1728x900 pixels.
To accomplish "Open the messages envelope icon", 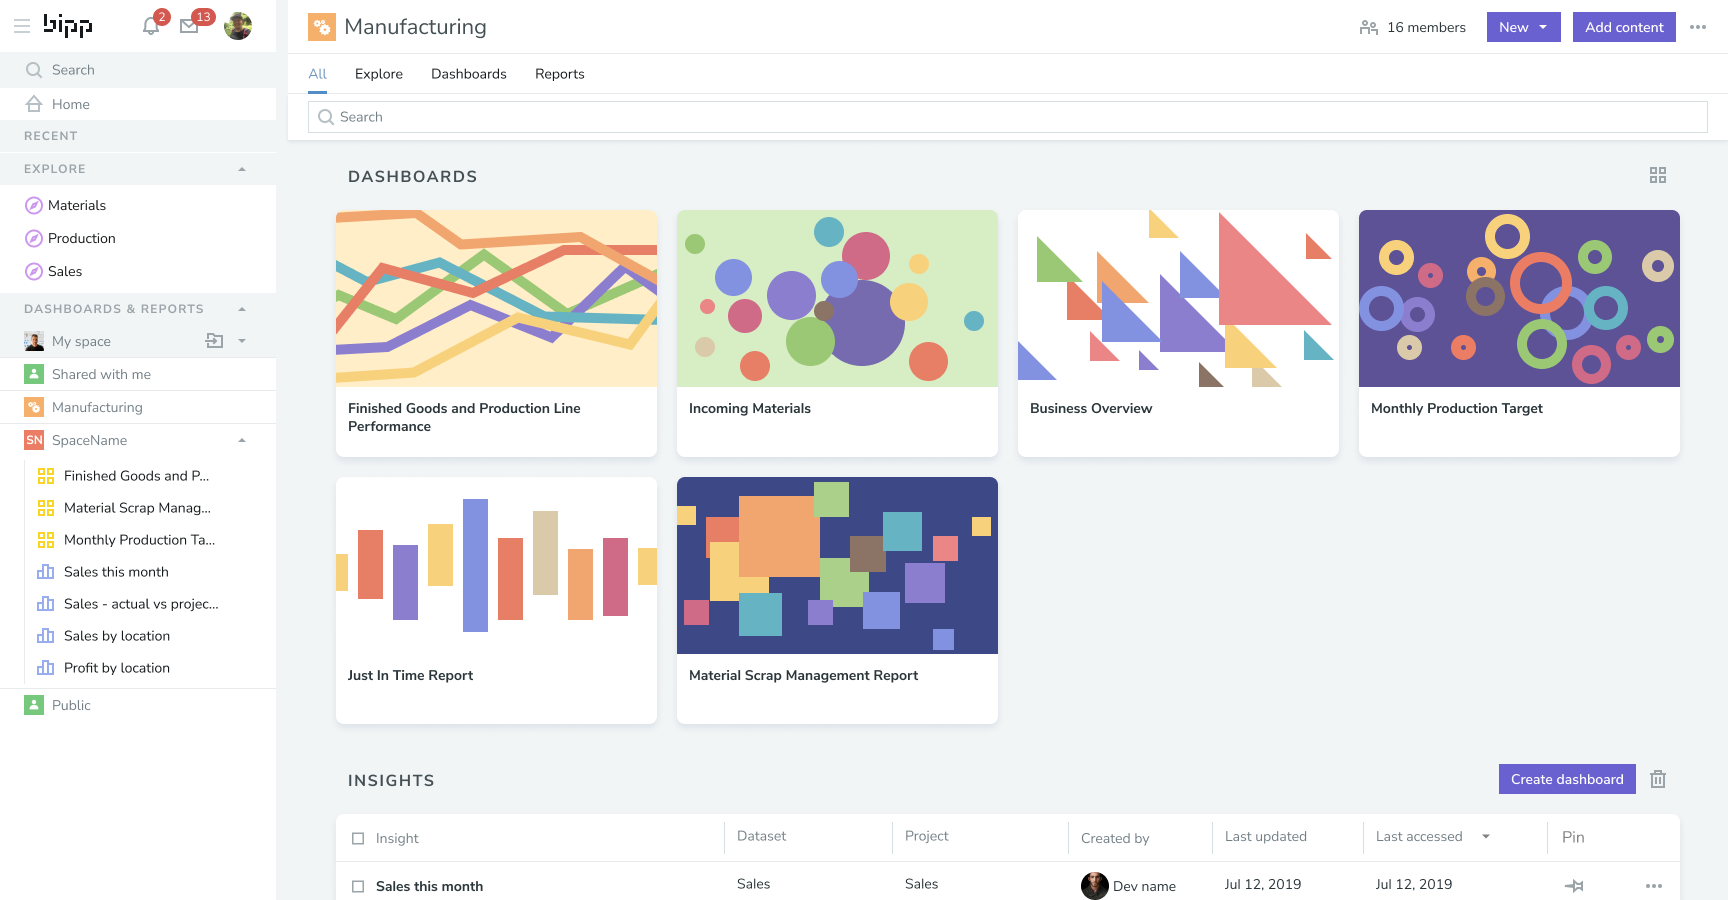I will tap(189, 26).
